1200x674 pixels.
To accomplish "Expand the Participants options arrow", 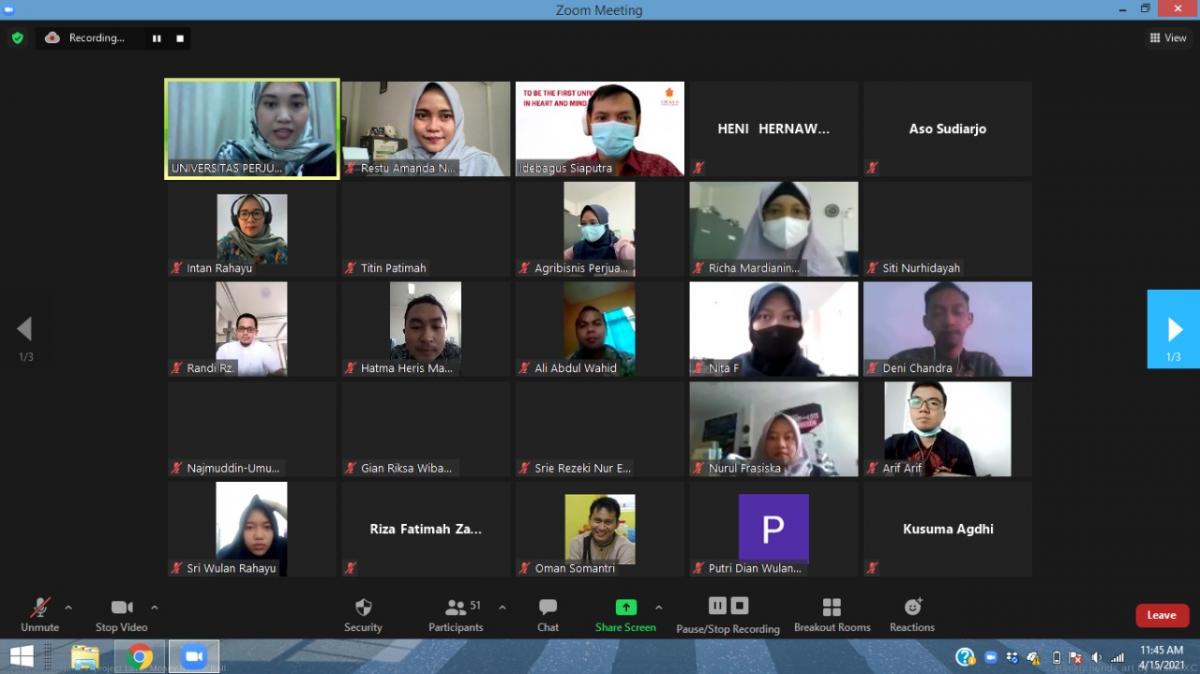I will 502,607.
